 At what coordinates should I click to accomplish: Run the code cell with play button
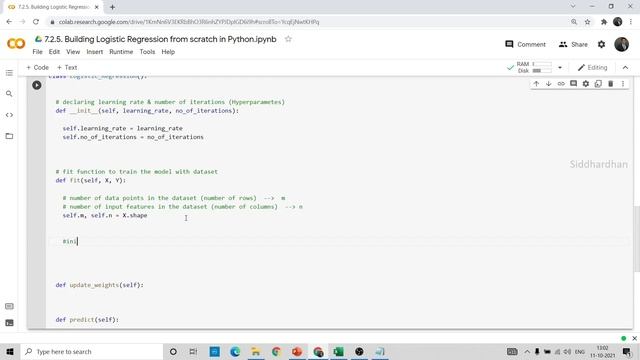pos(37,85)
